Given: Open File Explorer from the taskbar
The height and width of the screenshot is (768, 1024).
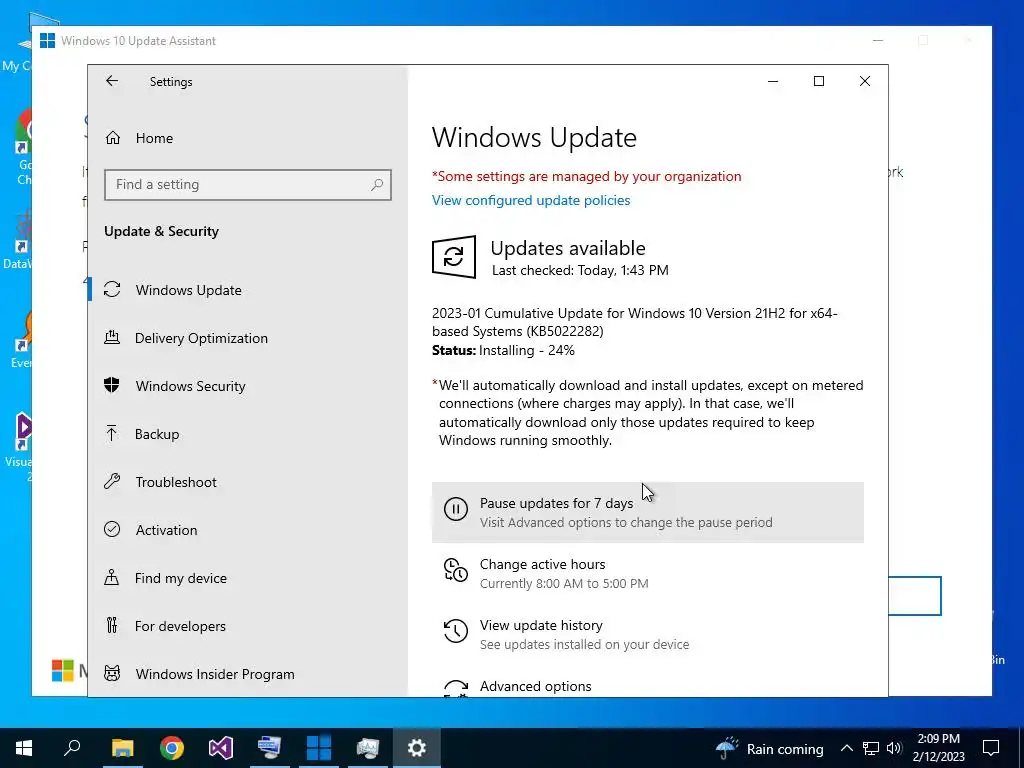Looking at the screenshot, I should [x=122, y=748].
